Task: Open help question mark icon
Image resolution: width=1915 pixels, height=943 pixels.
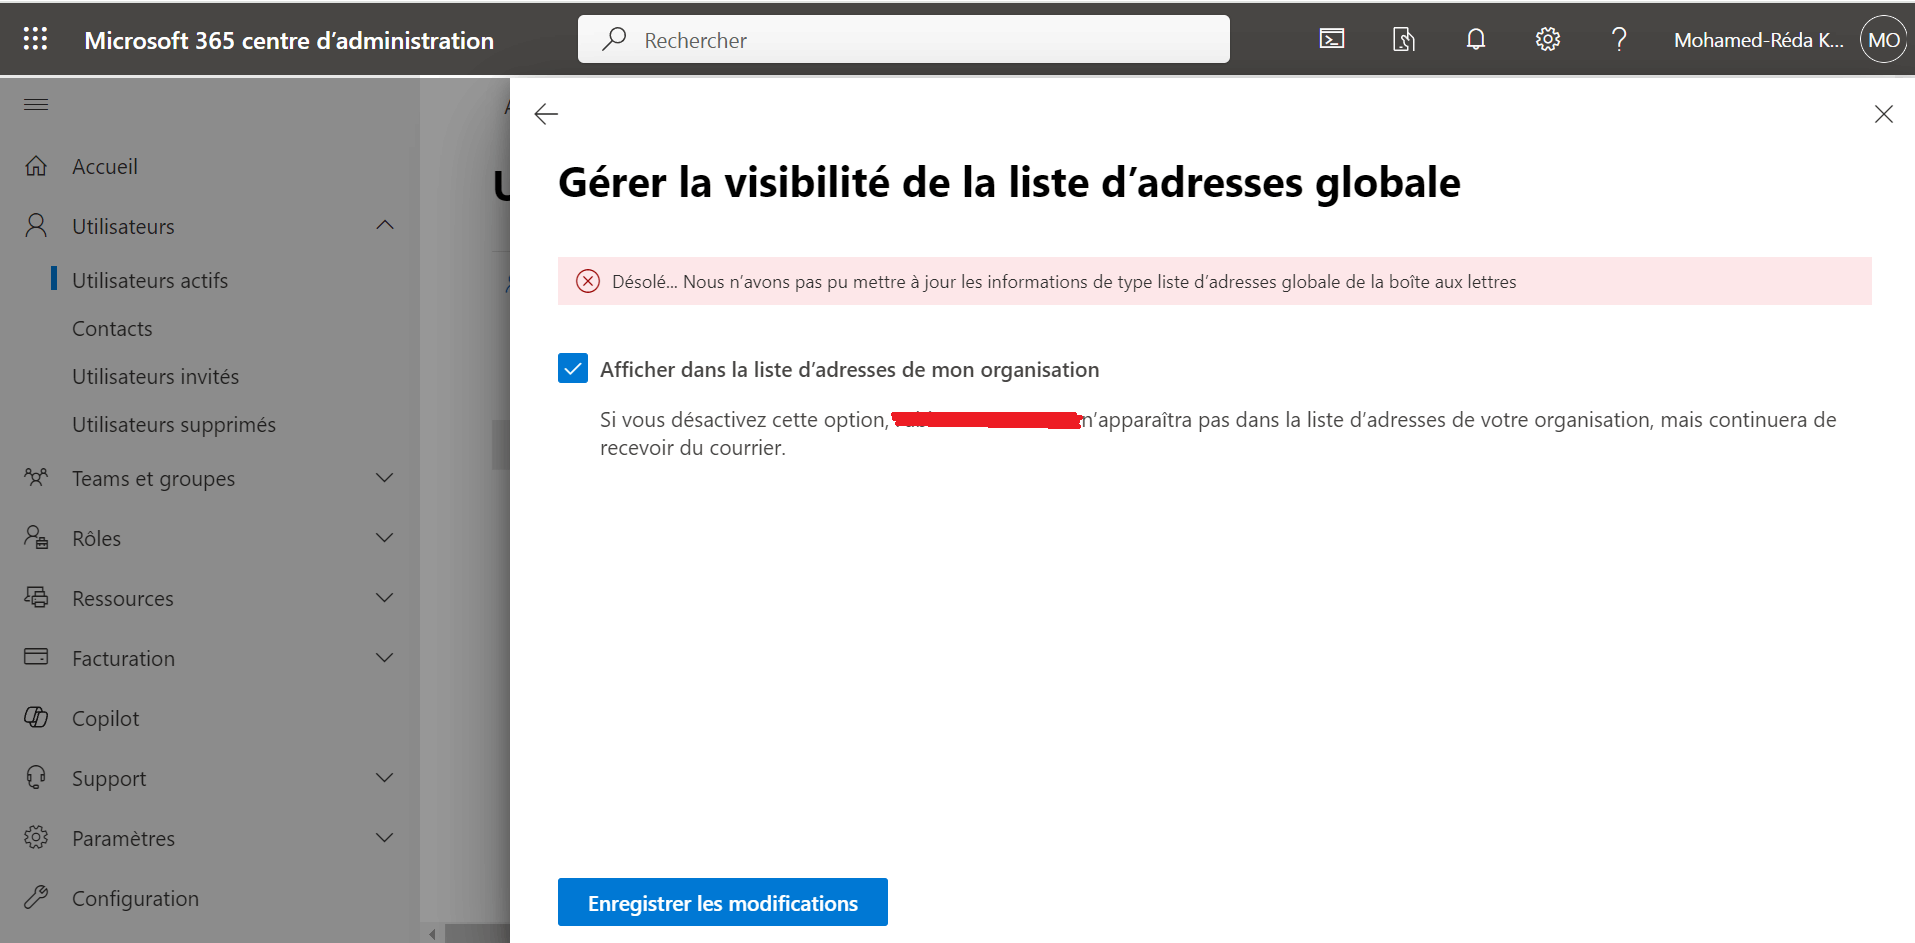Action: coord(1619,39)
